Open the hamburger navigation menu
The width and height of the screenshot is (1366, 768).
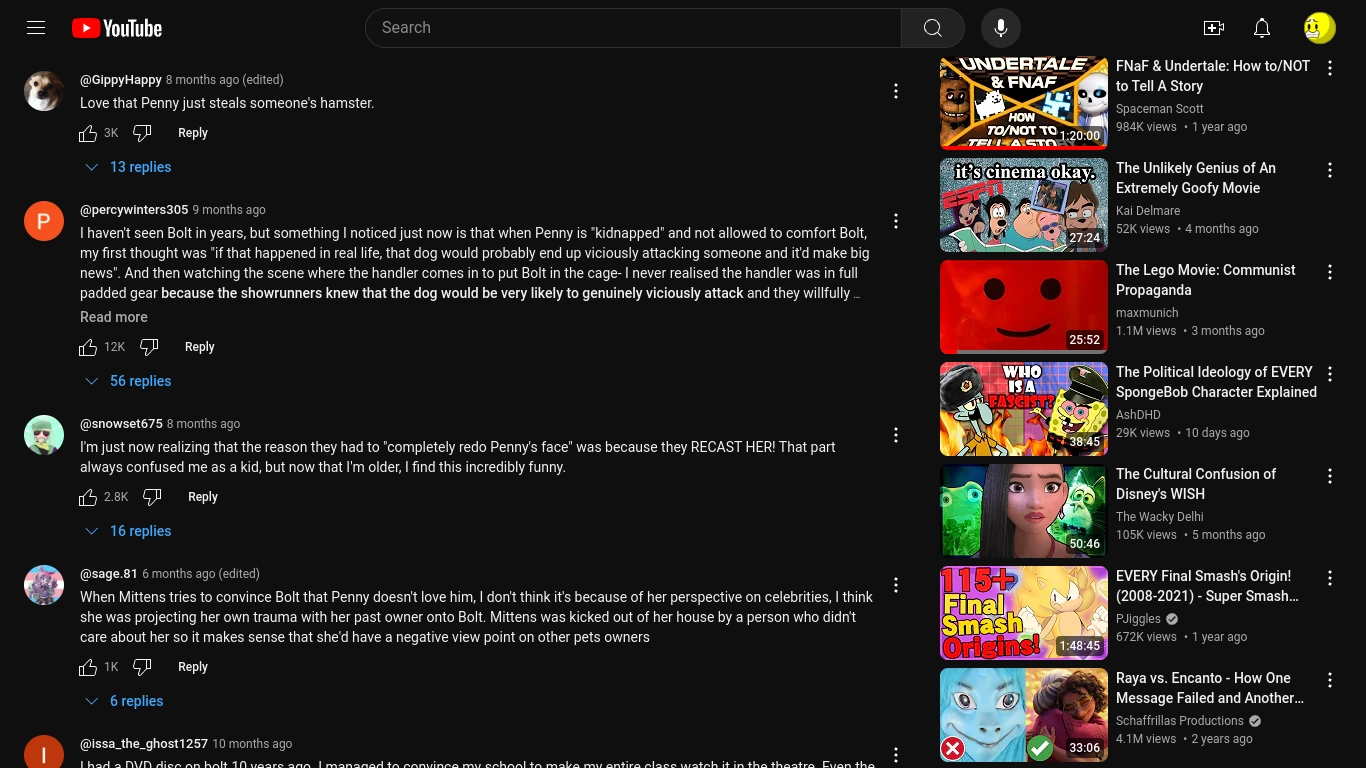(x=36, y=28)
